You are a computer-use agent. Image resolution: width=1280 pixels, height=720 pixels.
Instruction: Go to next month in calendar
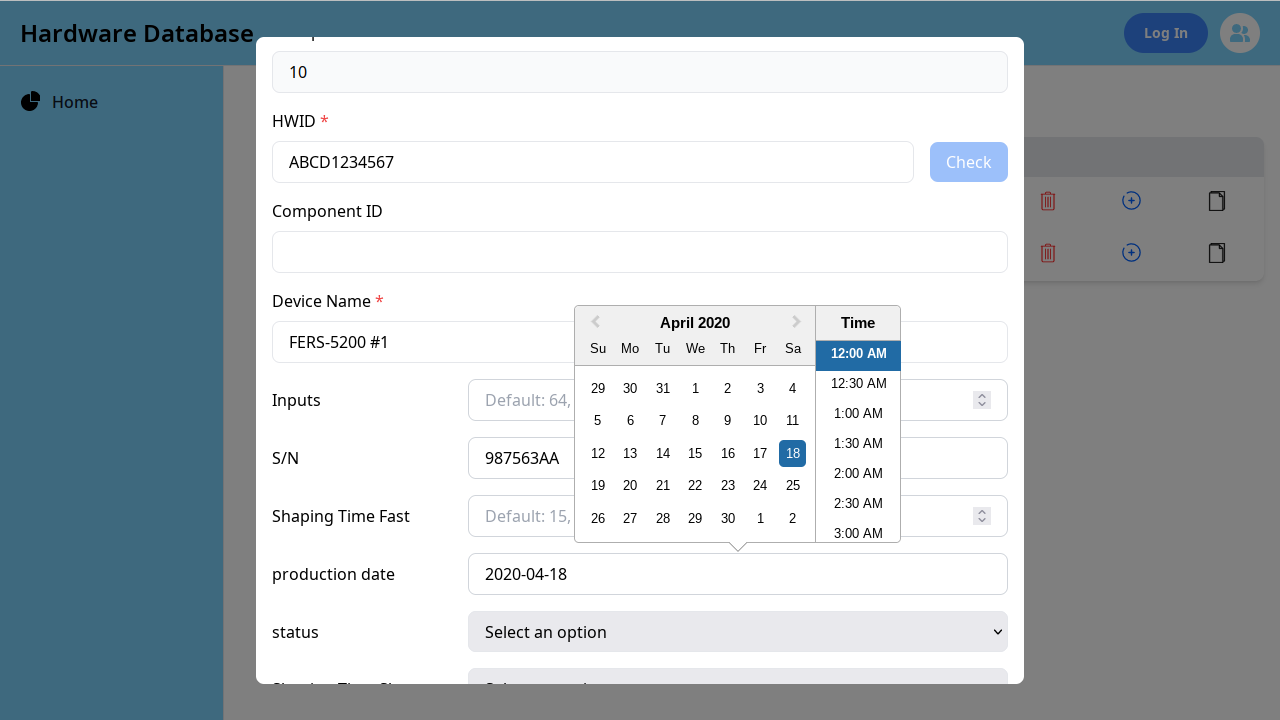(796, 322)
